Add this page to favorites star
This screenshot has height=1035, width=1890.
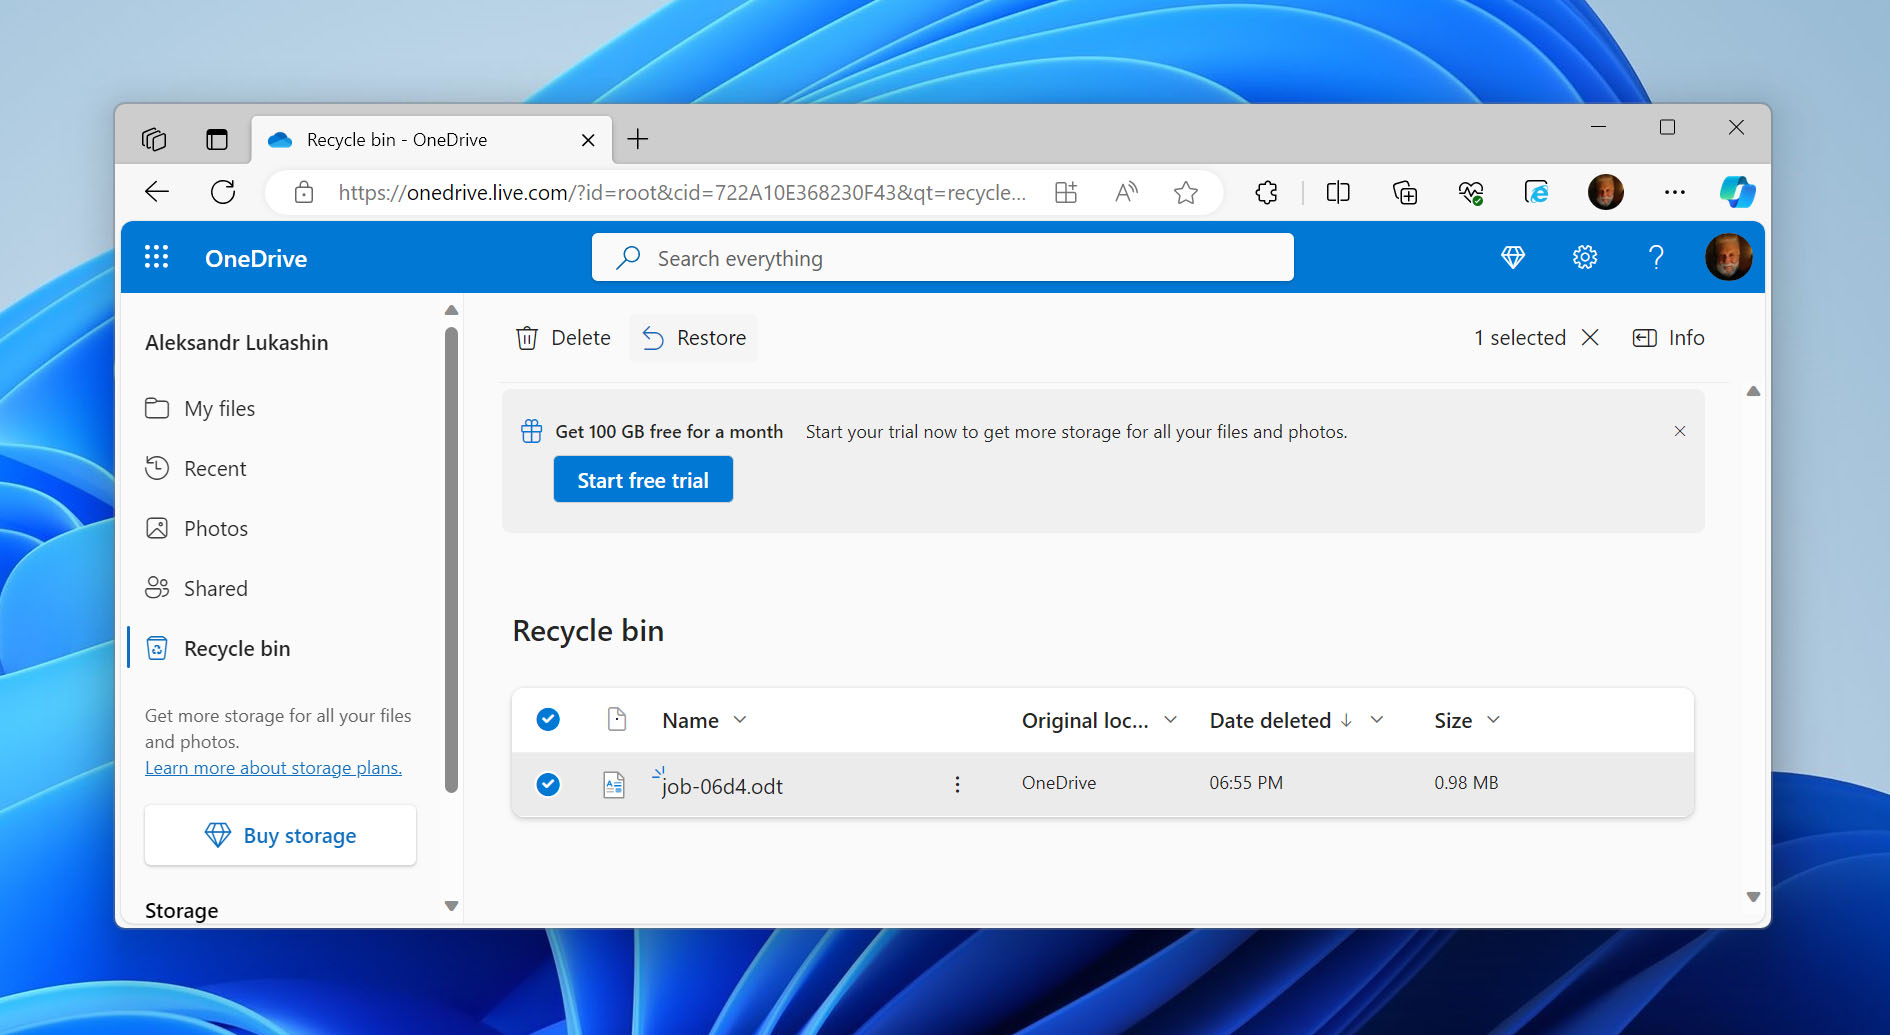click(x=1186, y=192)
